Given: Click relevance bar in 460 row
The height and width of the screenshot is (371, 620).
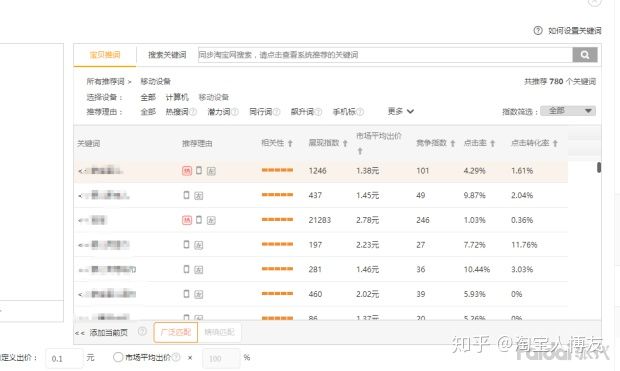Looking at the screenshot, I should [x=277, y=293].
